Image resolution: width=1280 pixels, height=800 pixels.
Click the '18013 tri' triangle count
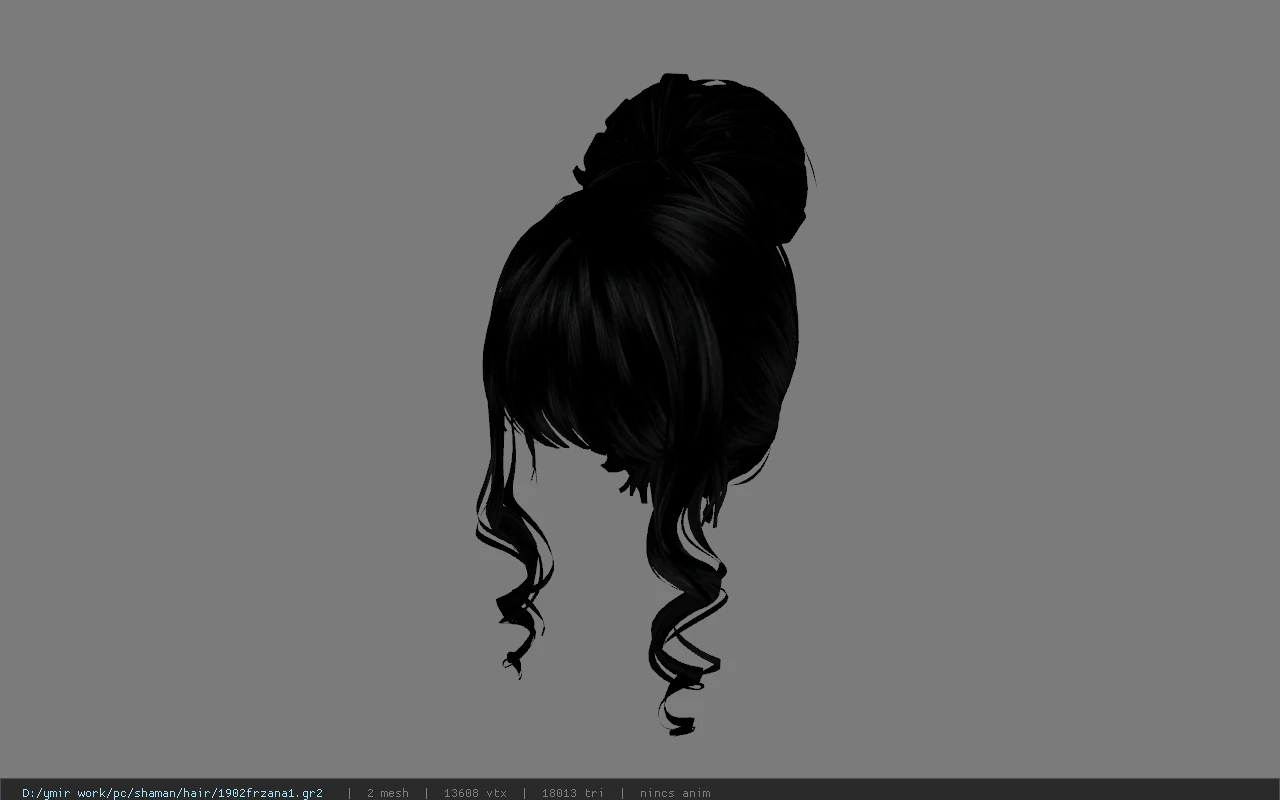click(x=573, y=793)
